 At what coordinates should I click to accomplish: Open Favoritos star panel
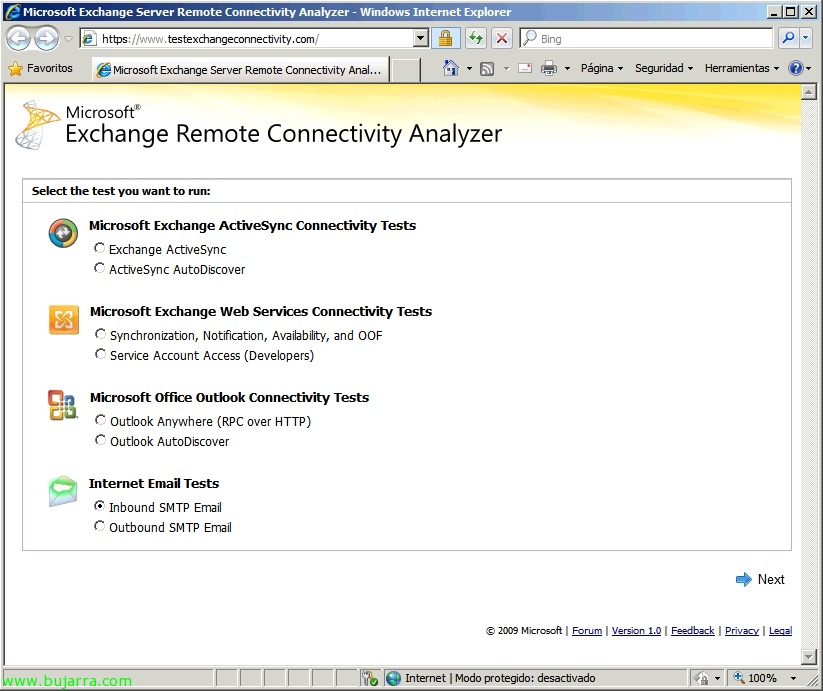(x=41, y=68)
